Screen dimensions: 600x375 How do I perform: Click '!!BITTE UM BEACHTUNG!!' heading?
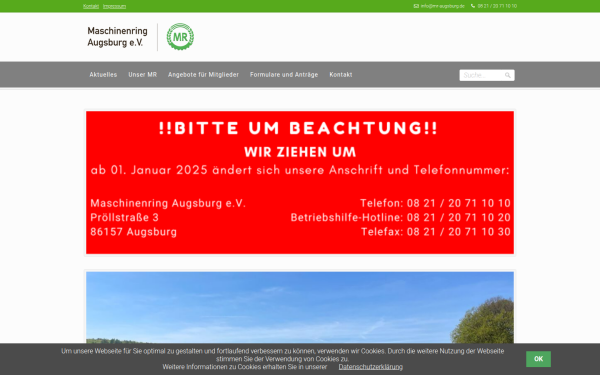click(x=298, y=128)
